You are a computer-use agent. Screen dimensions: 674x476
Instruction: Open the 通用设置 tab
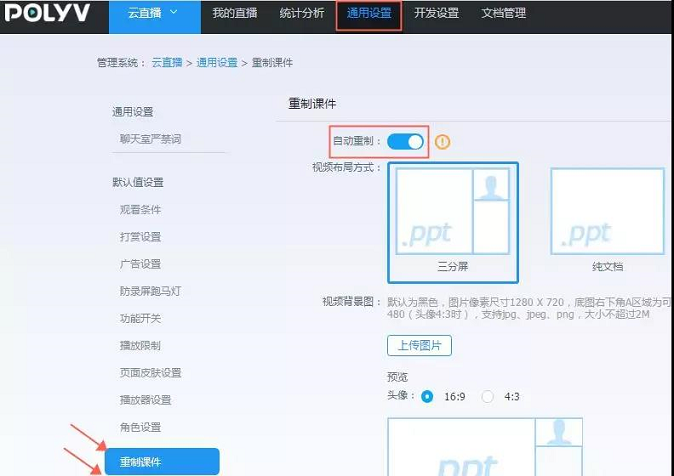point(368,14)
